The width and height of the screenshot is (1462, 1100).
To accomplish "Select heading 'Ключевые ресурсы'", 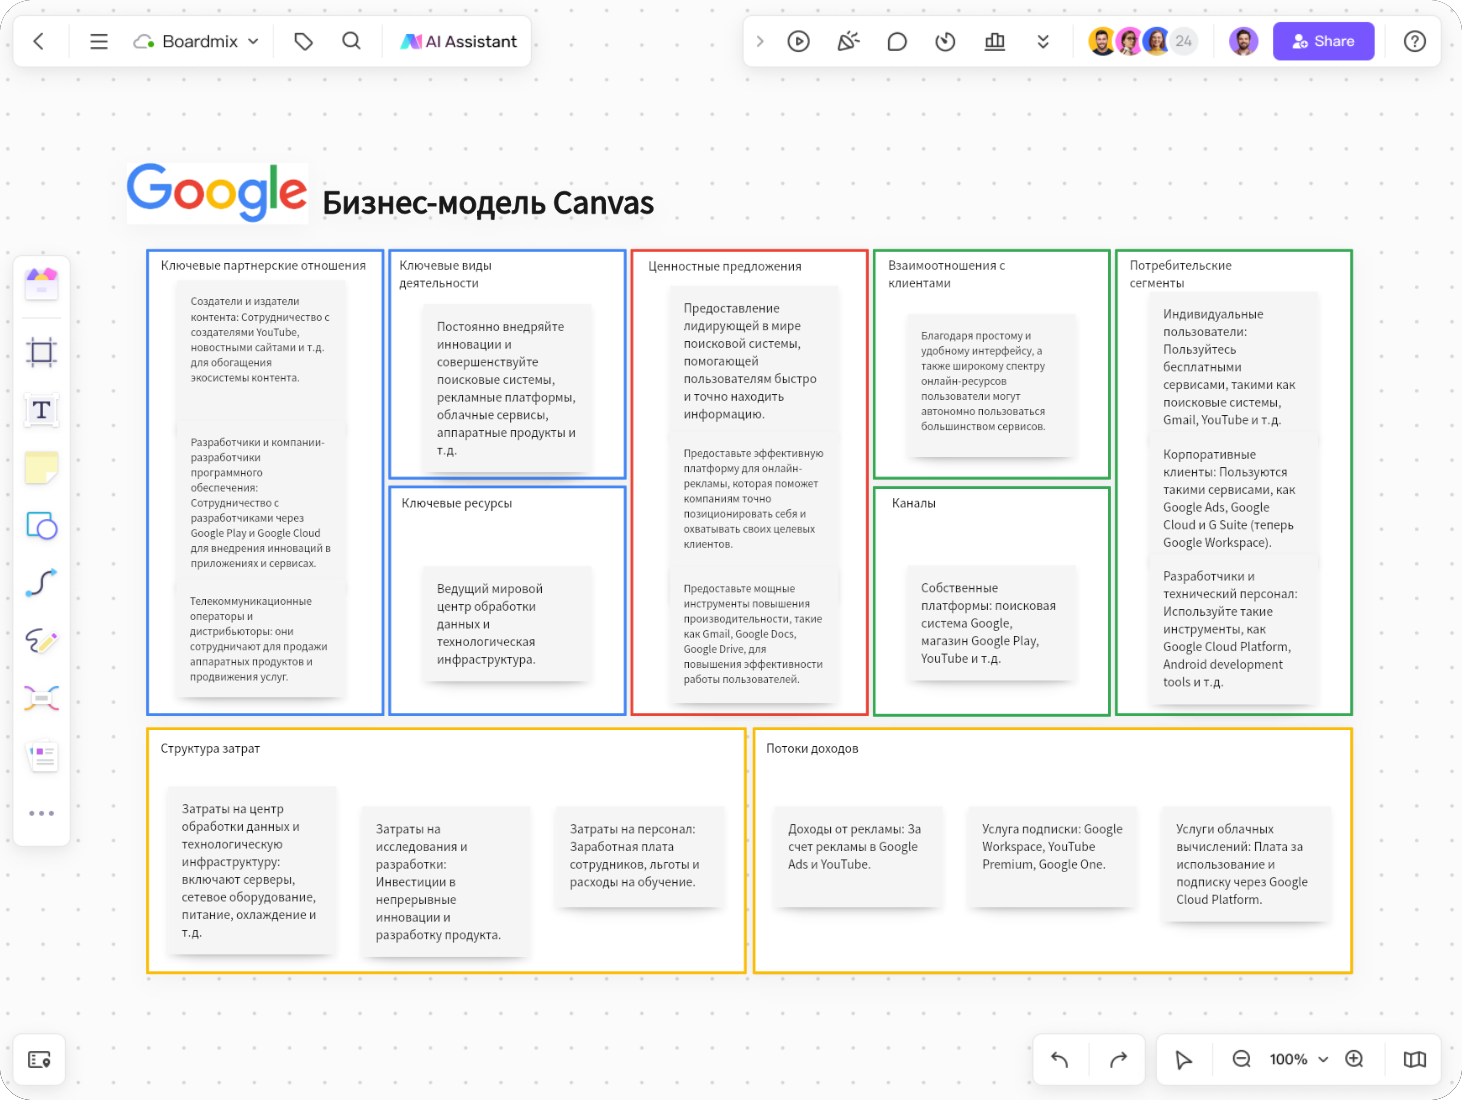I will tap(457, 503).
